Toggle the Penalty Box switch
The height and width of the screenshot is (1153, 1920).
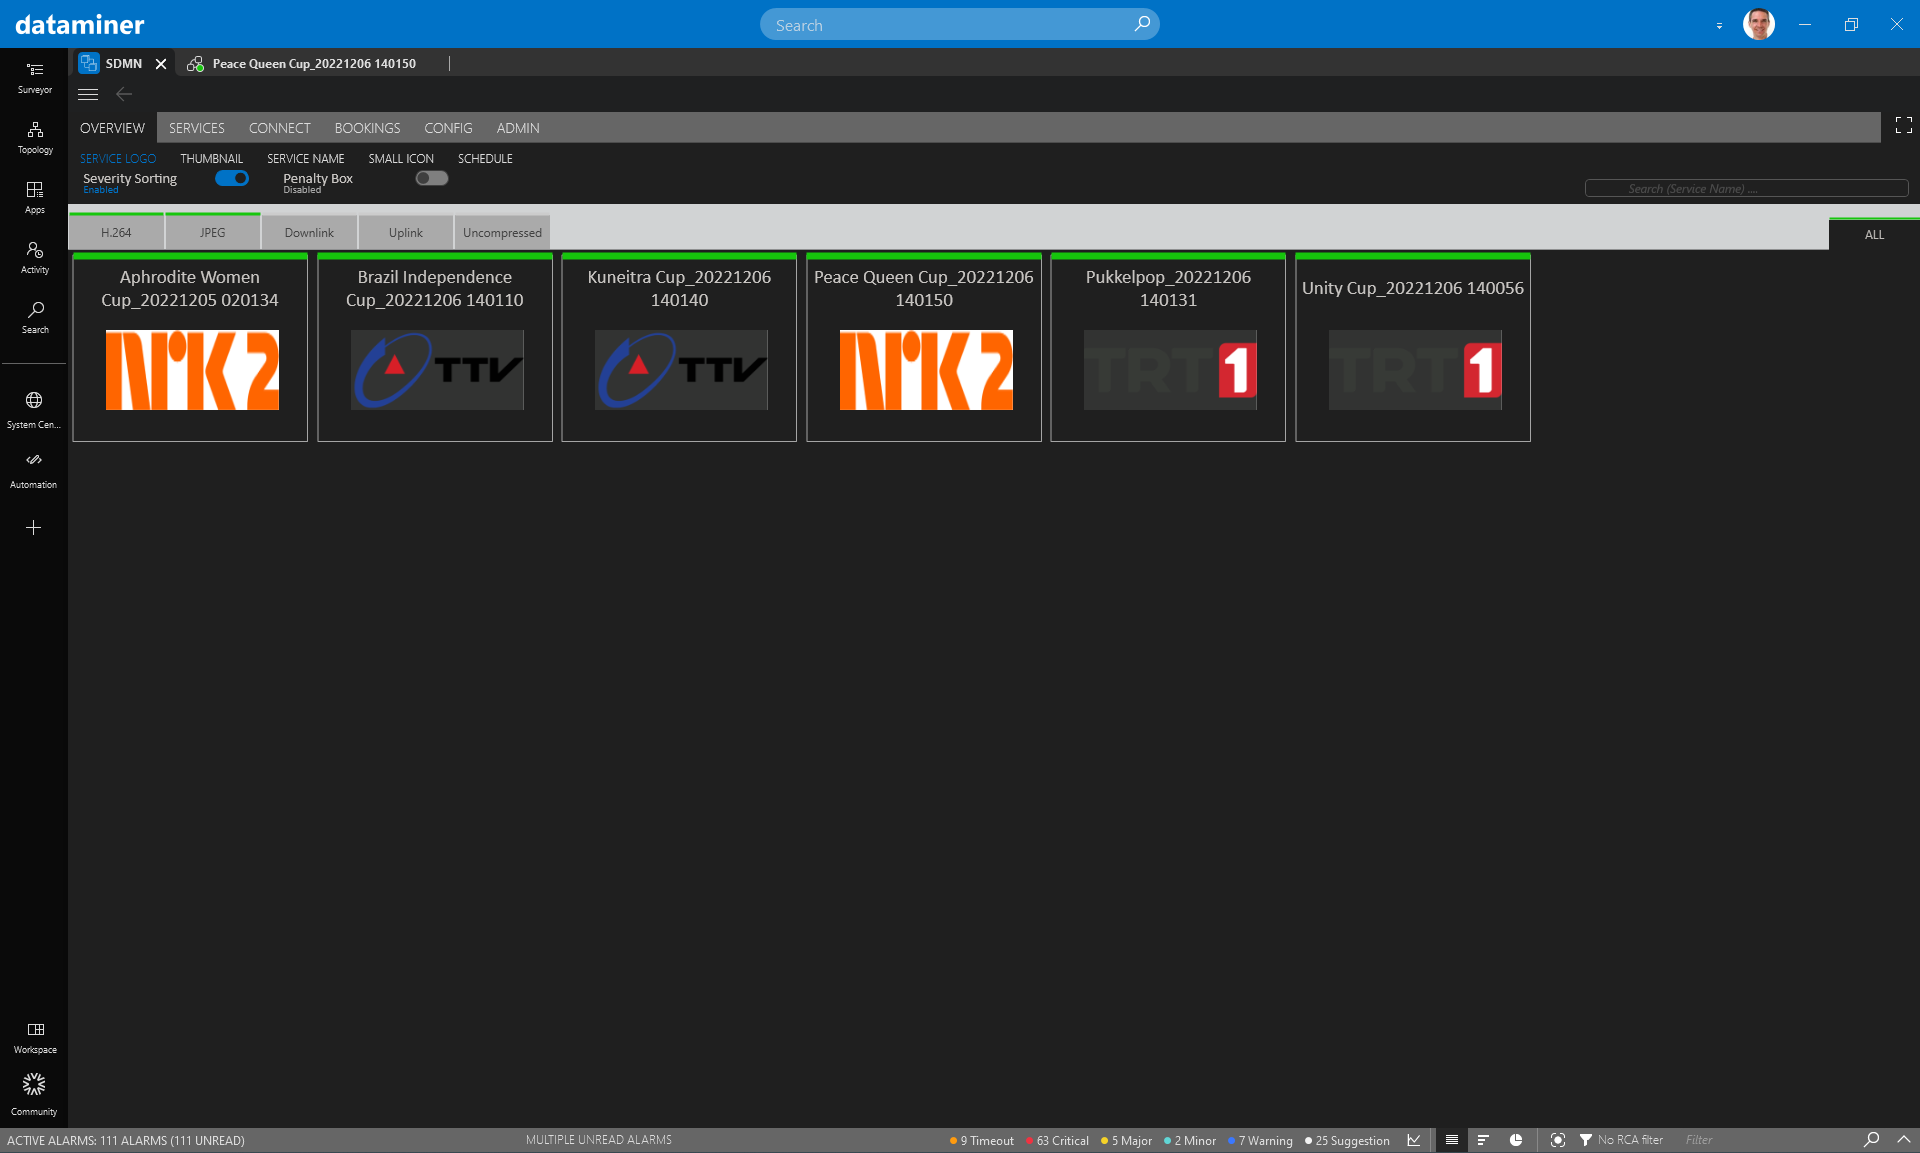[x=432, y=178]
